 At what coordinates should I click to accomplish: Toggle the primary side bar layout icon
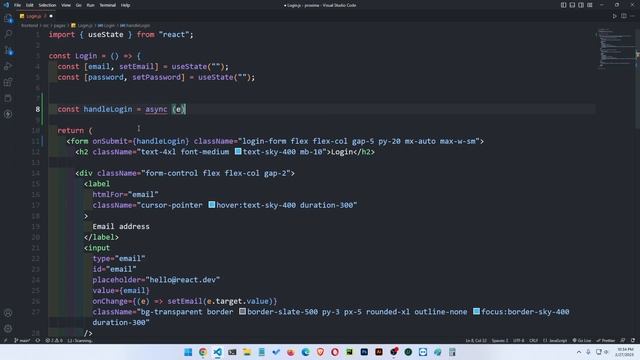(x=563, y=5)
